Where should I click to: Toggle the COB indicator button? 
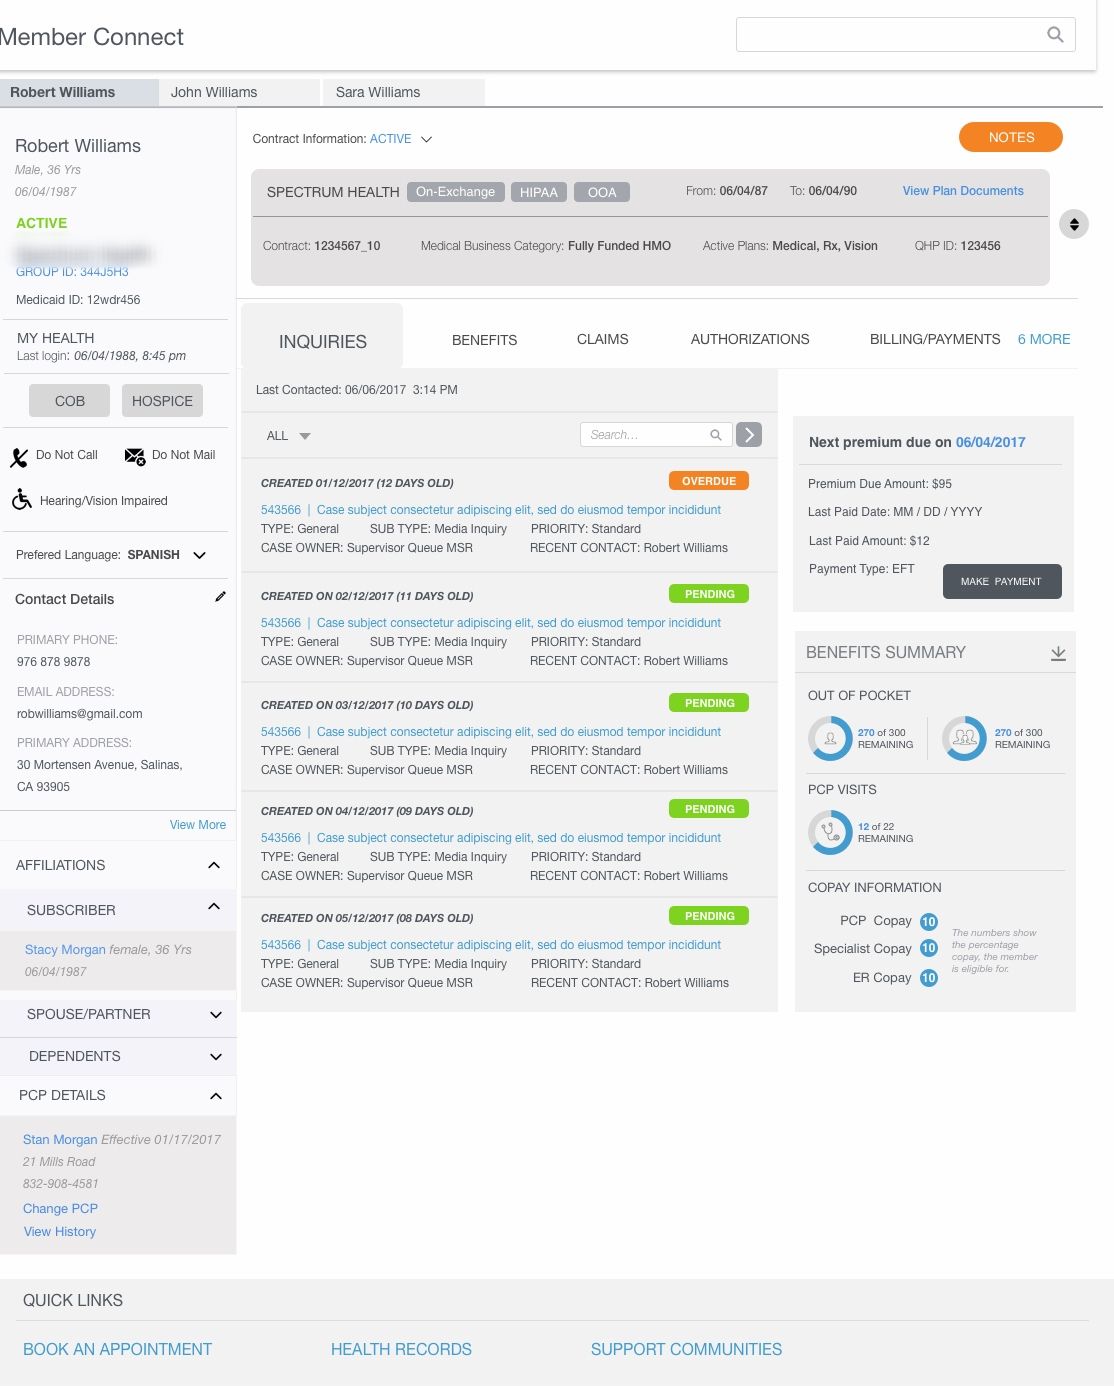(69, 401)
